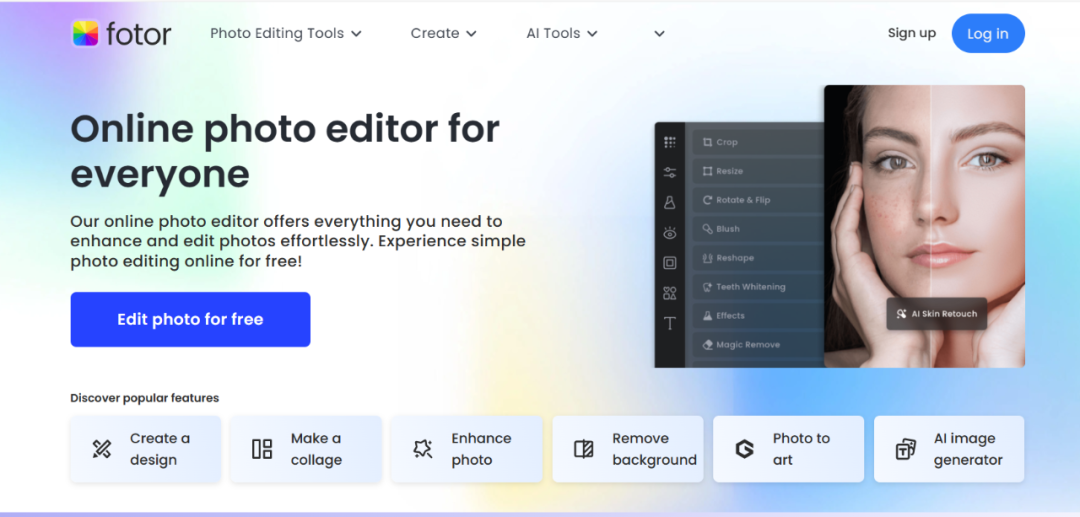Expand the Photo Editing Tools menu
Viewport: 1080px width, 517px height.
285,33
